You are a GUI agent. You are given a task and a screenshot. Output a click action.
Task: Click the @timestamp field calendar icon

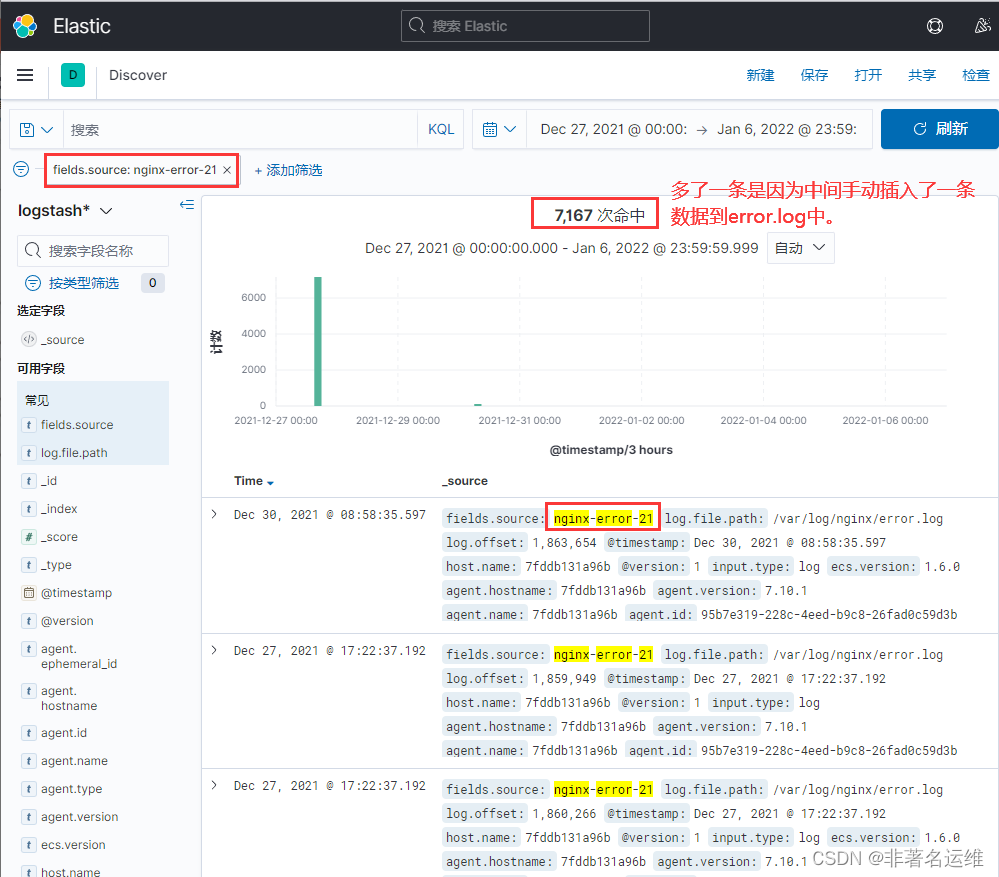pos(29,593)
